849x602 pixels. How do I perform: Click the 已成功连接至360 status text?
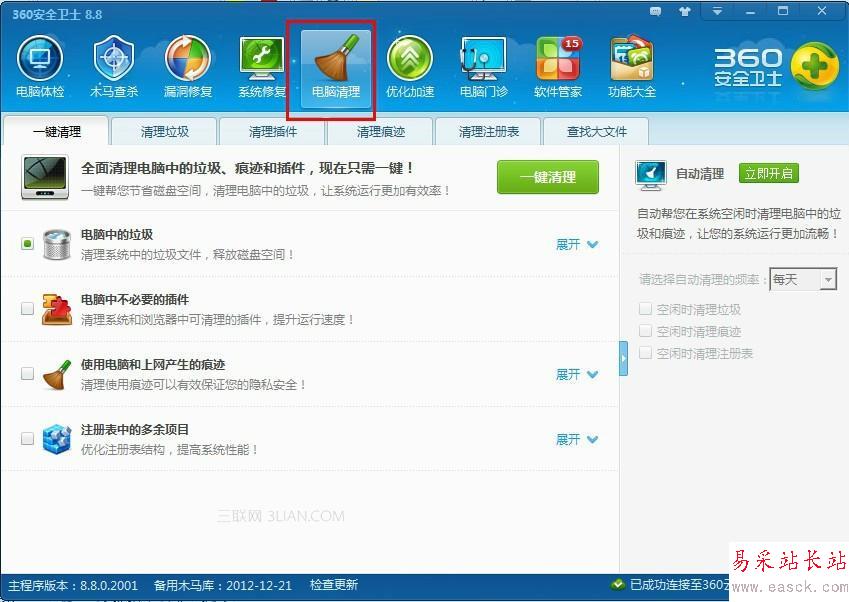coord(679,585)
